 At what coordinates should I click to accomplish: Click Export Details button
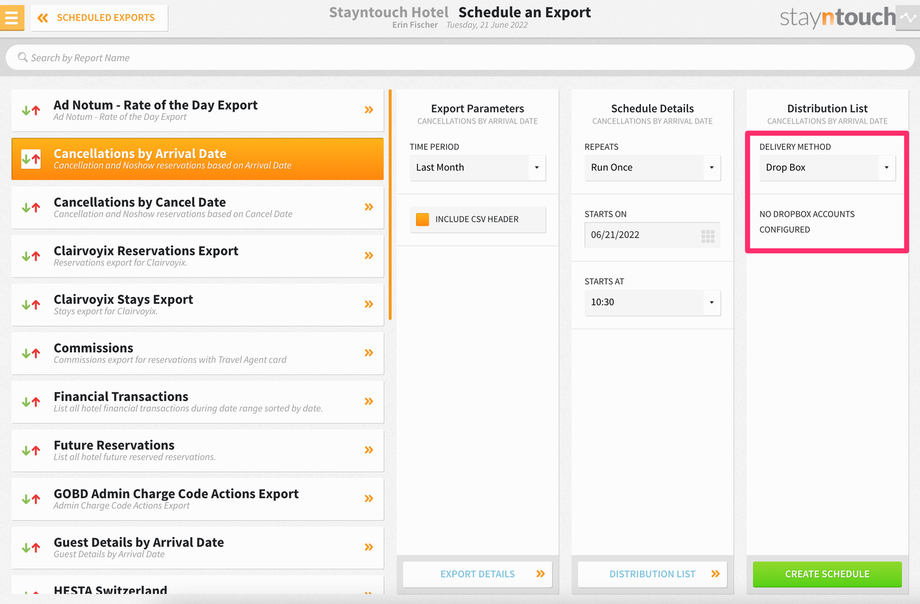(x=478, y=574)
